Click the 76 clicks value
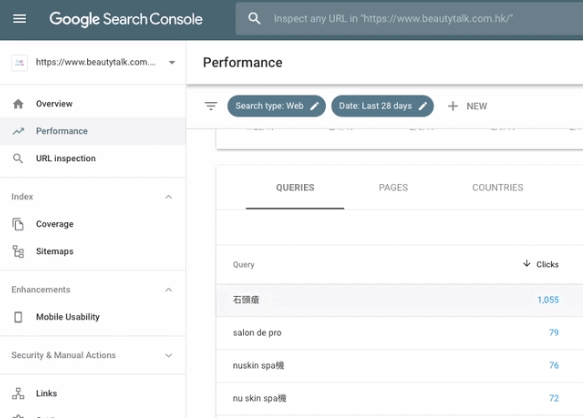The width and height of the screenshot is (583, 418). coord(554,366)
